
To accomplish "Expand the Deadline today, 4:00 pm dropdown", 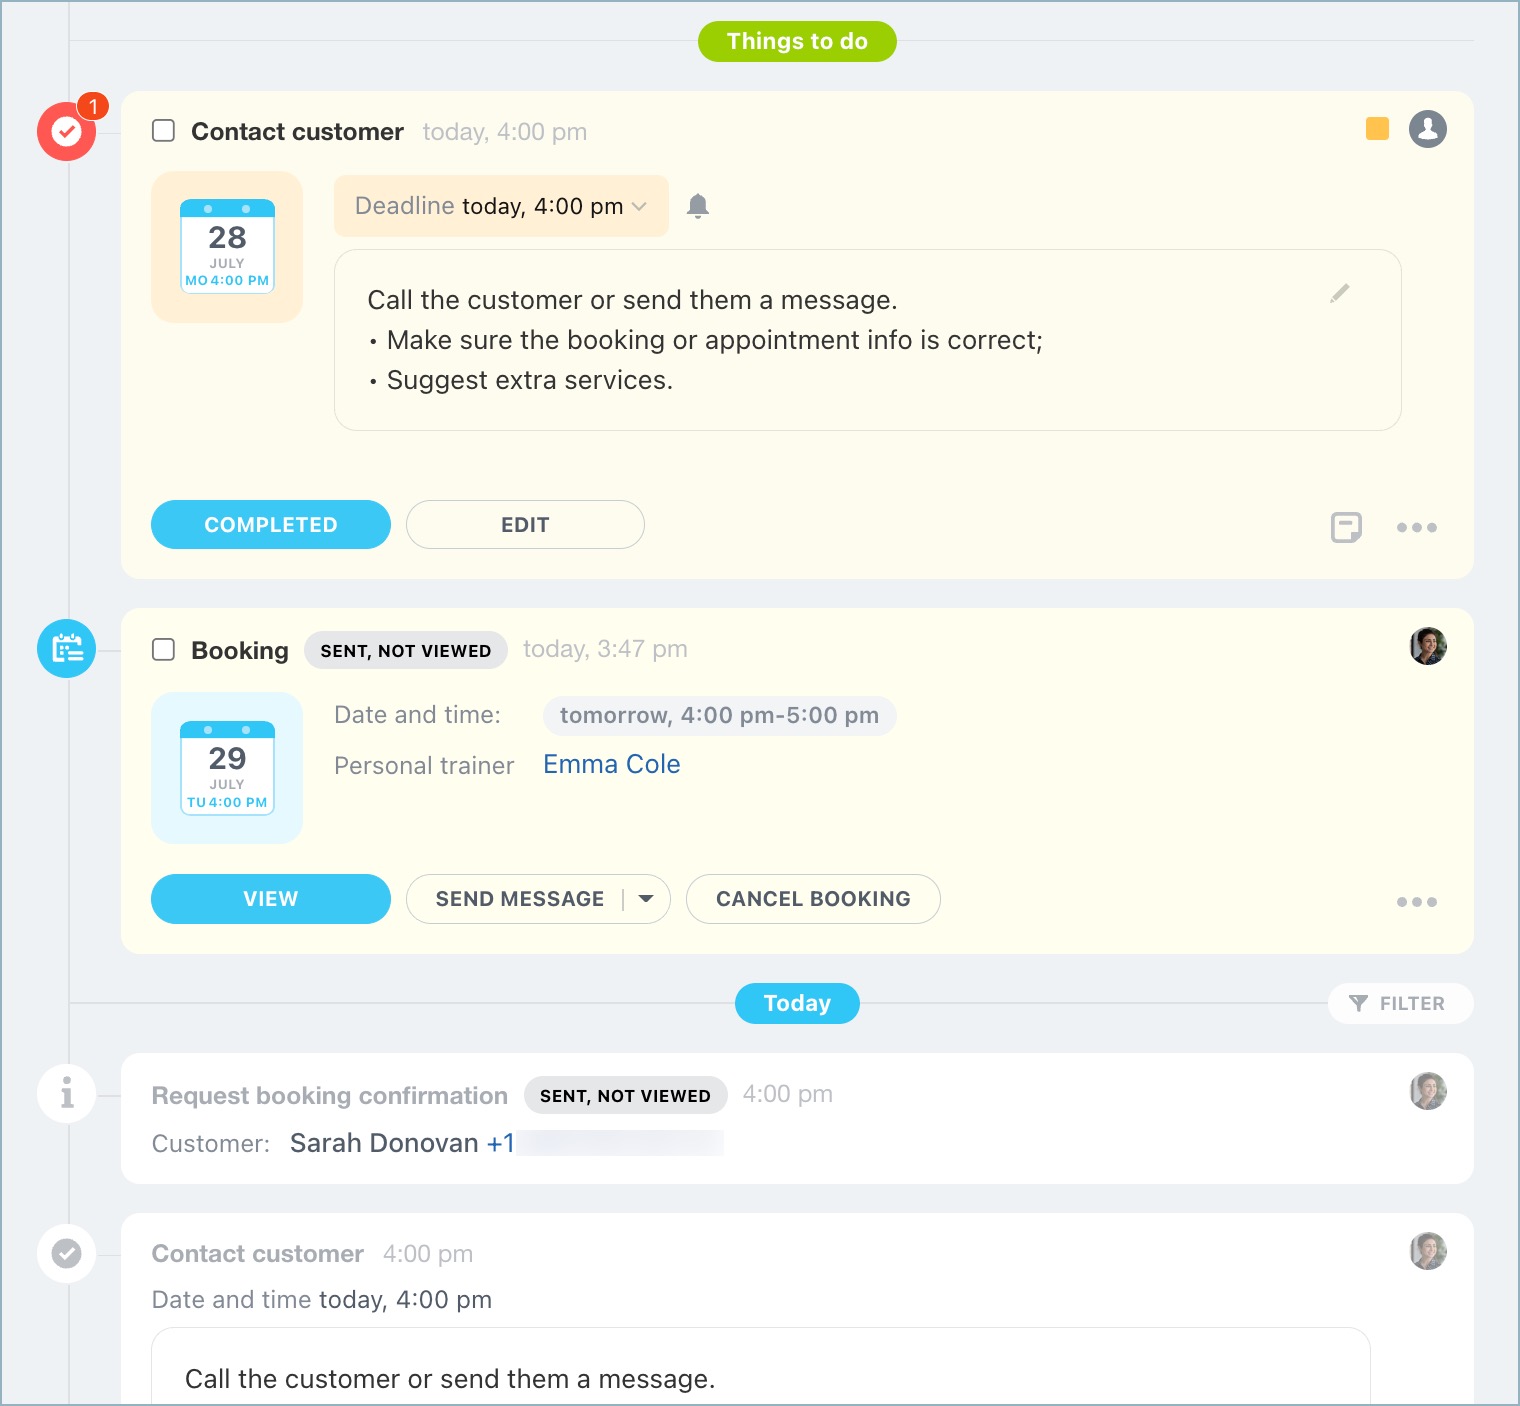I will (501, 206).
